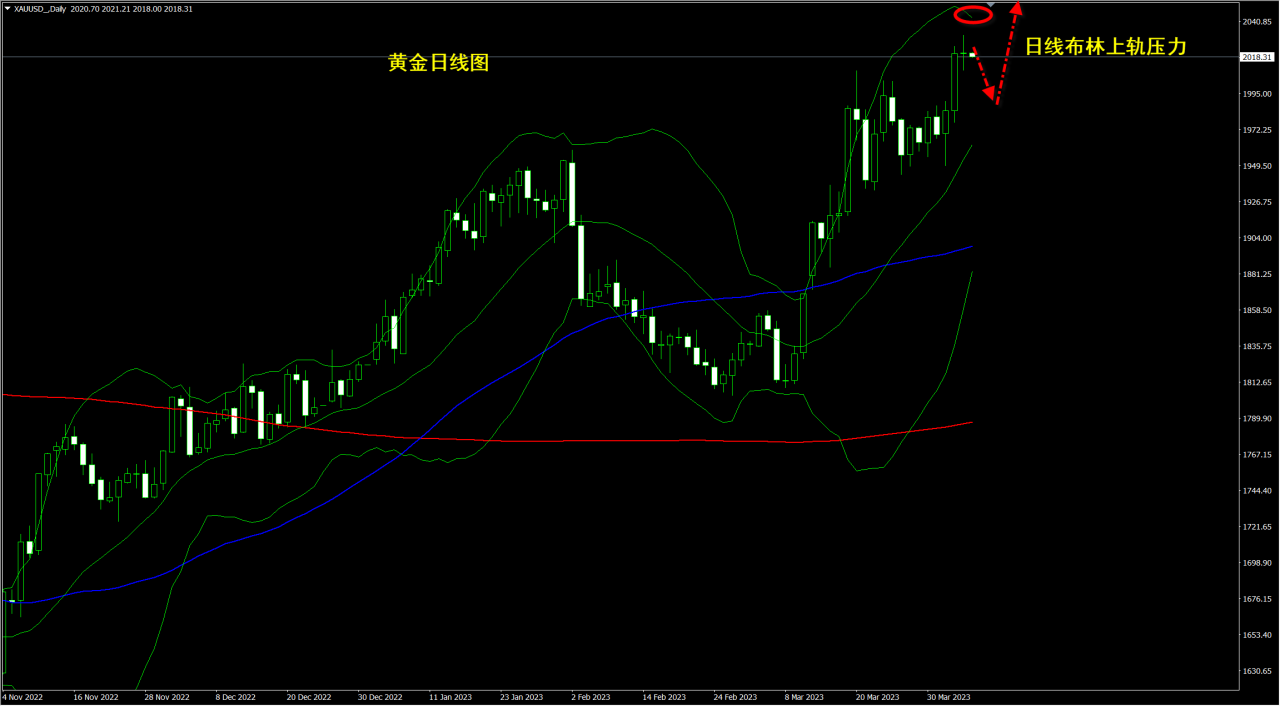Click the highlighted 2018.31 current price label
The image size is (1280, 706).
click(1255, 57)
